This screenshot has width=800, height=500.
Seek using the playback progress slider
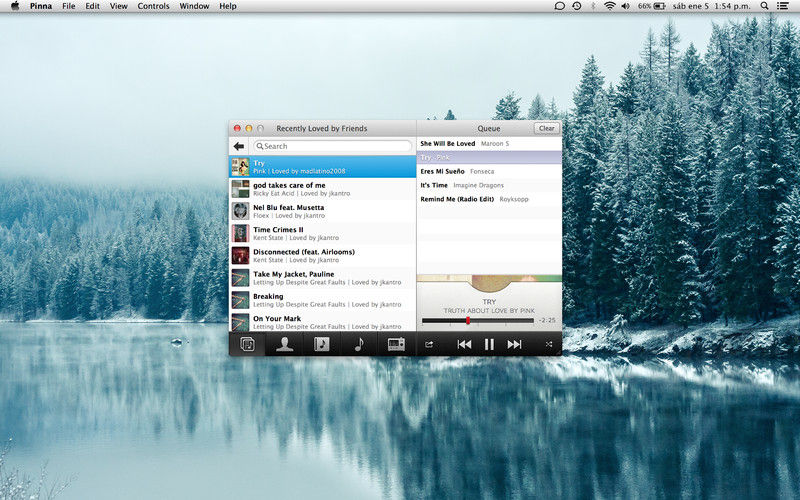[x=478, y=321]
